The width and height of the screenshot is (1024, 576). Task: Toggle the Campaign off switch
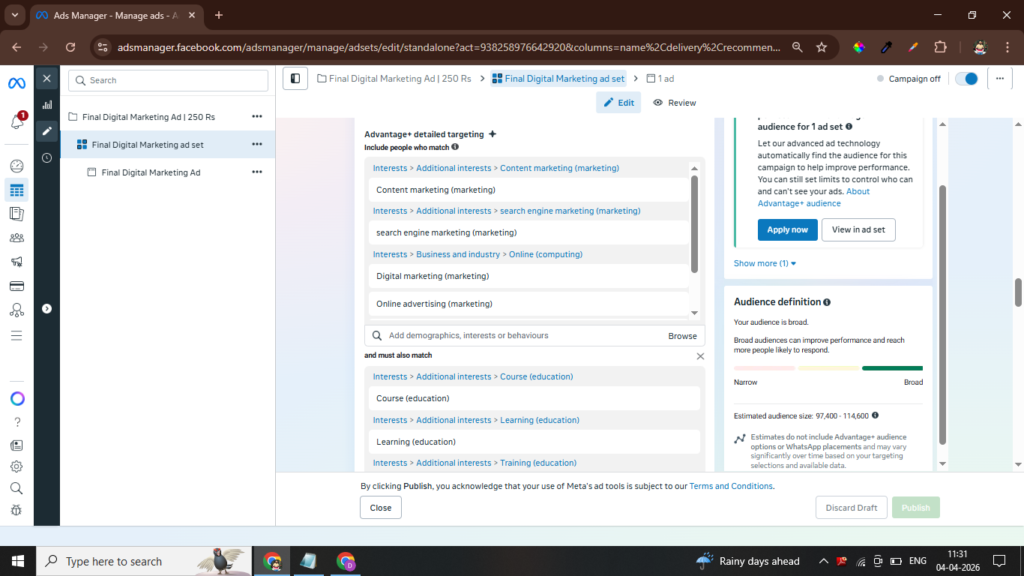click(965, 79)
